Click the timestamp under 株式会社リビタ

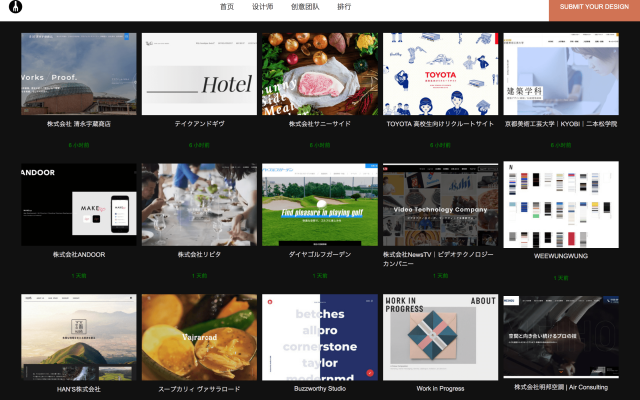click(199, 276)
